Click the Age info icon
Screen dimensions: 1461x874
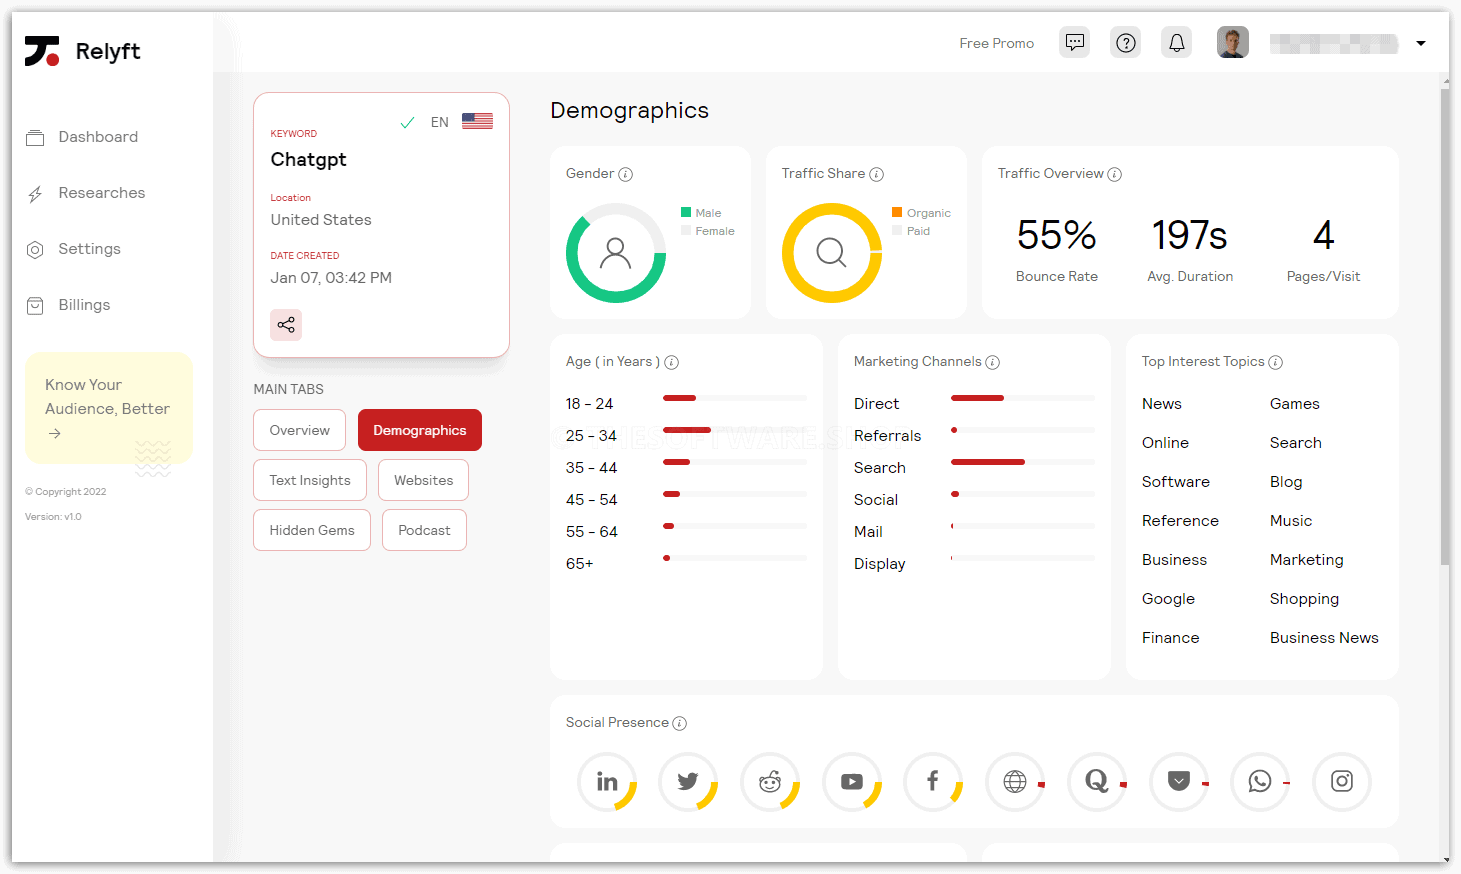coord(672,362)
